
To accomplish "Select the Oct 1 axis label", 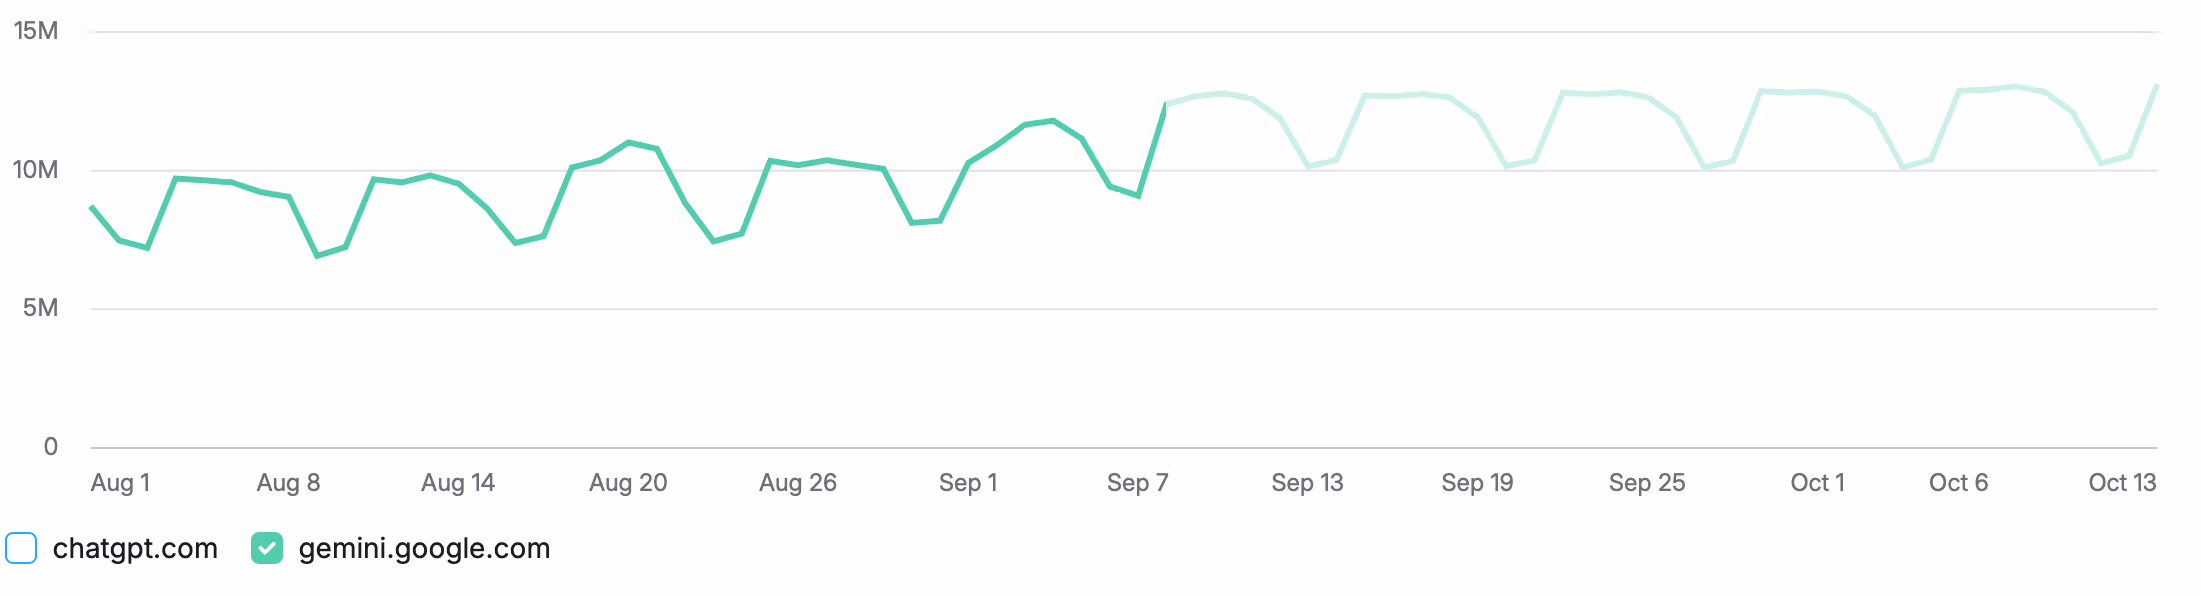I will pyautogui.click(x=1817, y=483).
